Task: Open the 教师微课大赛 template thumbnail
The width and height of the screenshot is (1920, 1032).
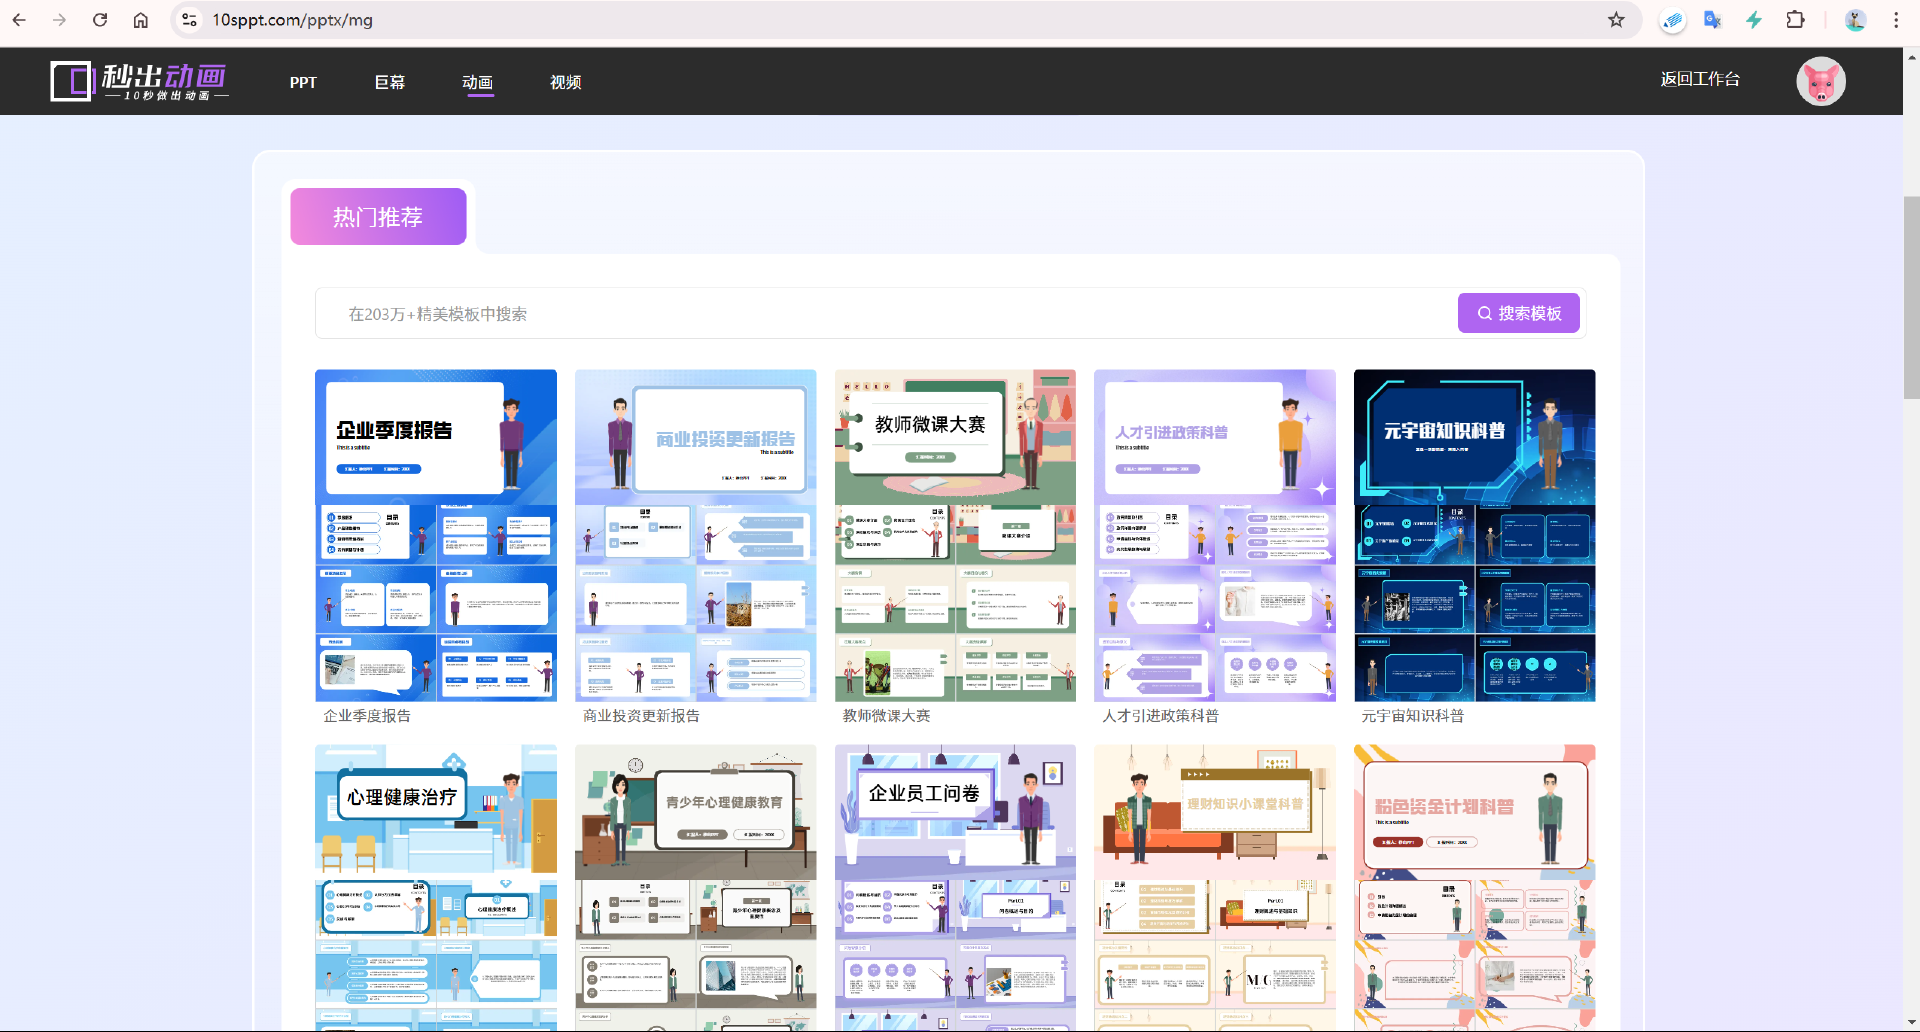Action: pos(955,535)
